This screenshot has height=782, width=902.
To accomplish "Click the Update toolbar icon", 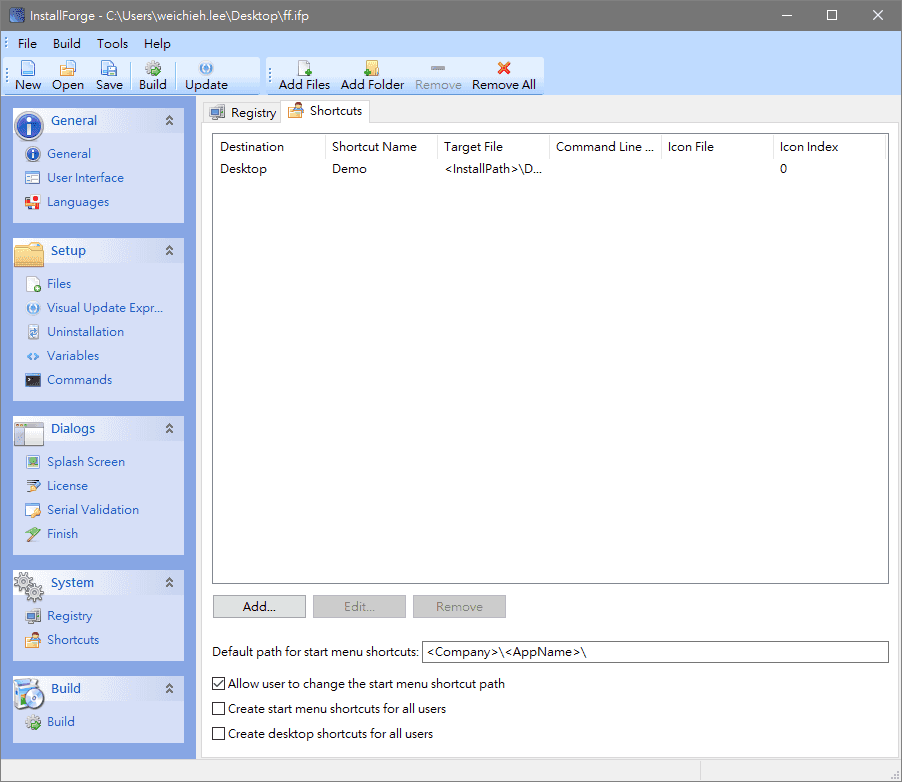I will tap(206, 68).
